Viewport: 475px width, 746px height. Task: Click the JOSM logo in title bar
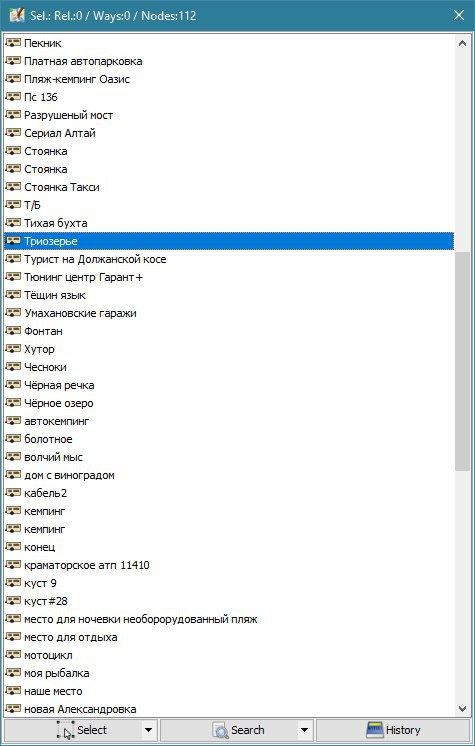point(17,15)
